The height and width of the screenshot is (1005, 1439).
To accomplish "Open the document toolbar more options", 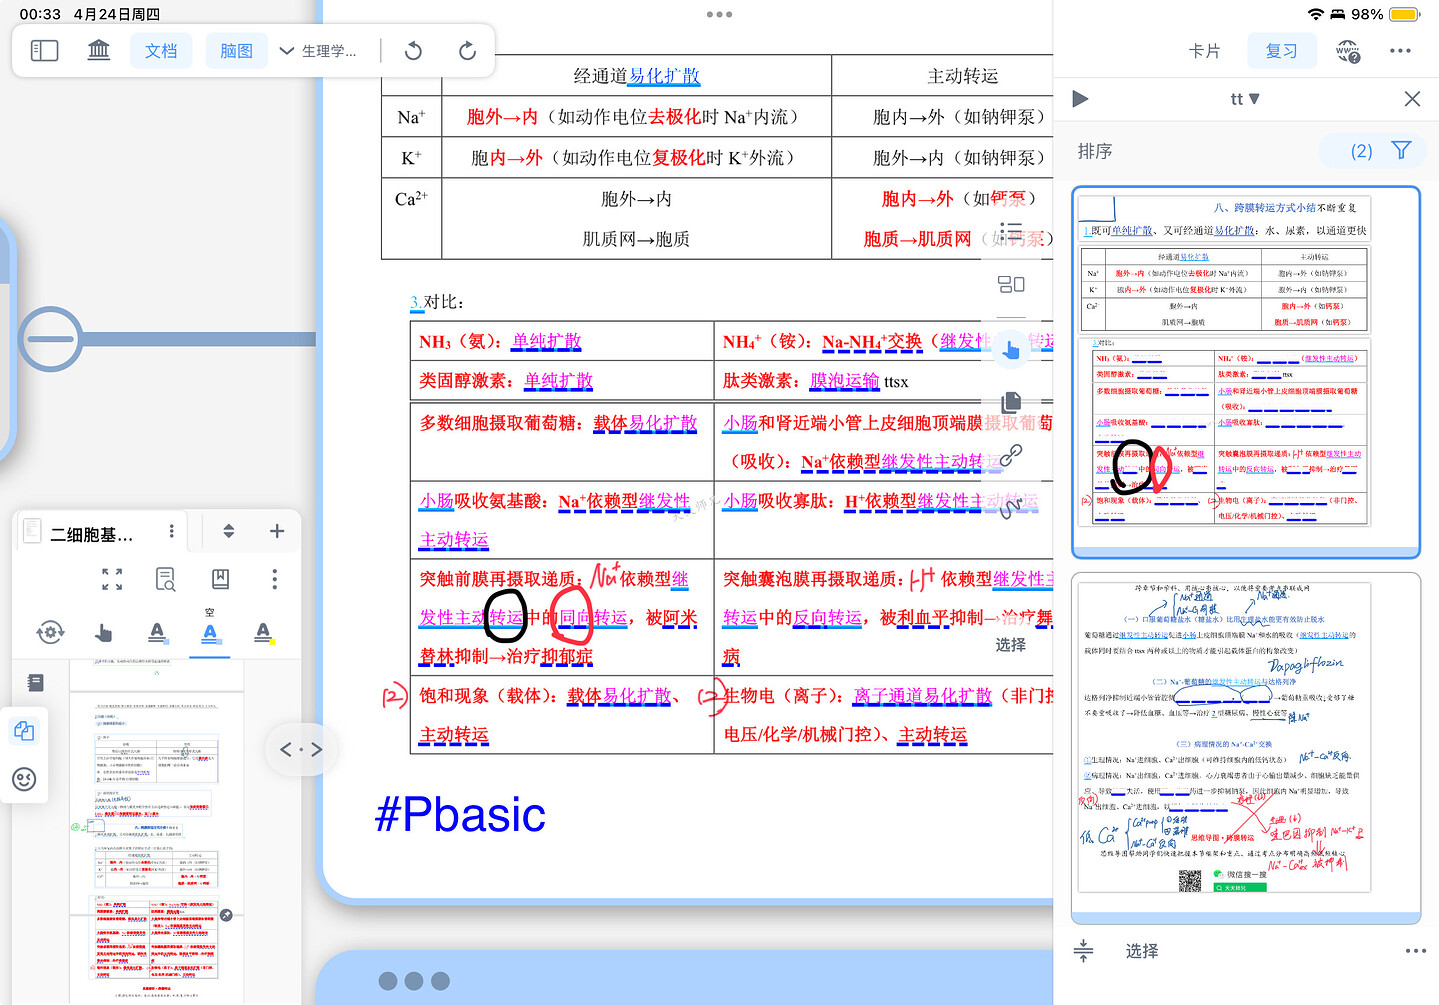I will 274,579.
